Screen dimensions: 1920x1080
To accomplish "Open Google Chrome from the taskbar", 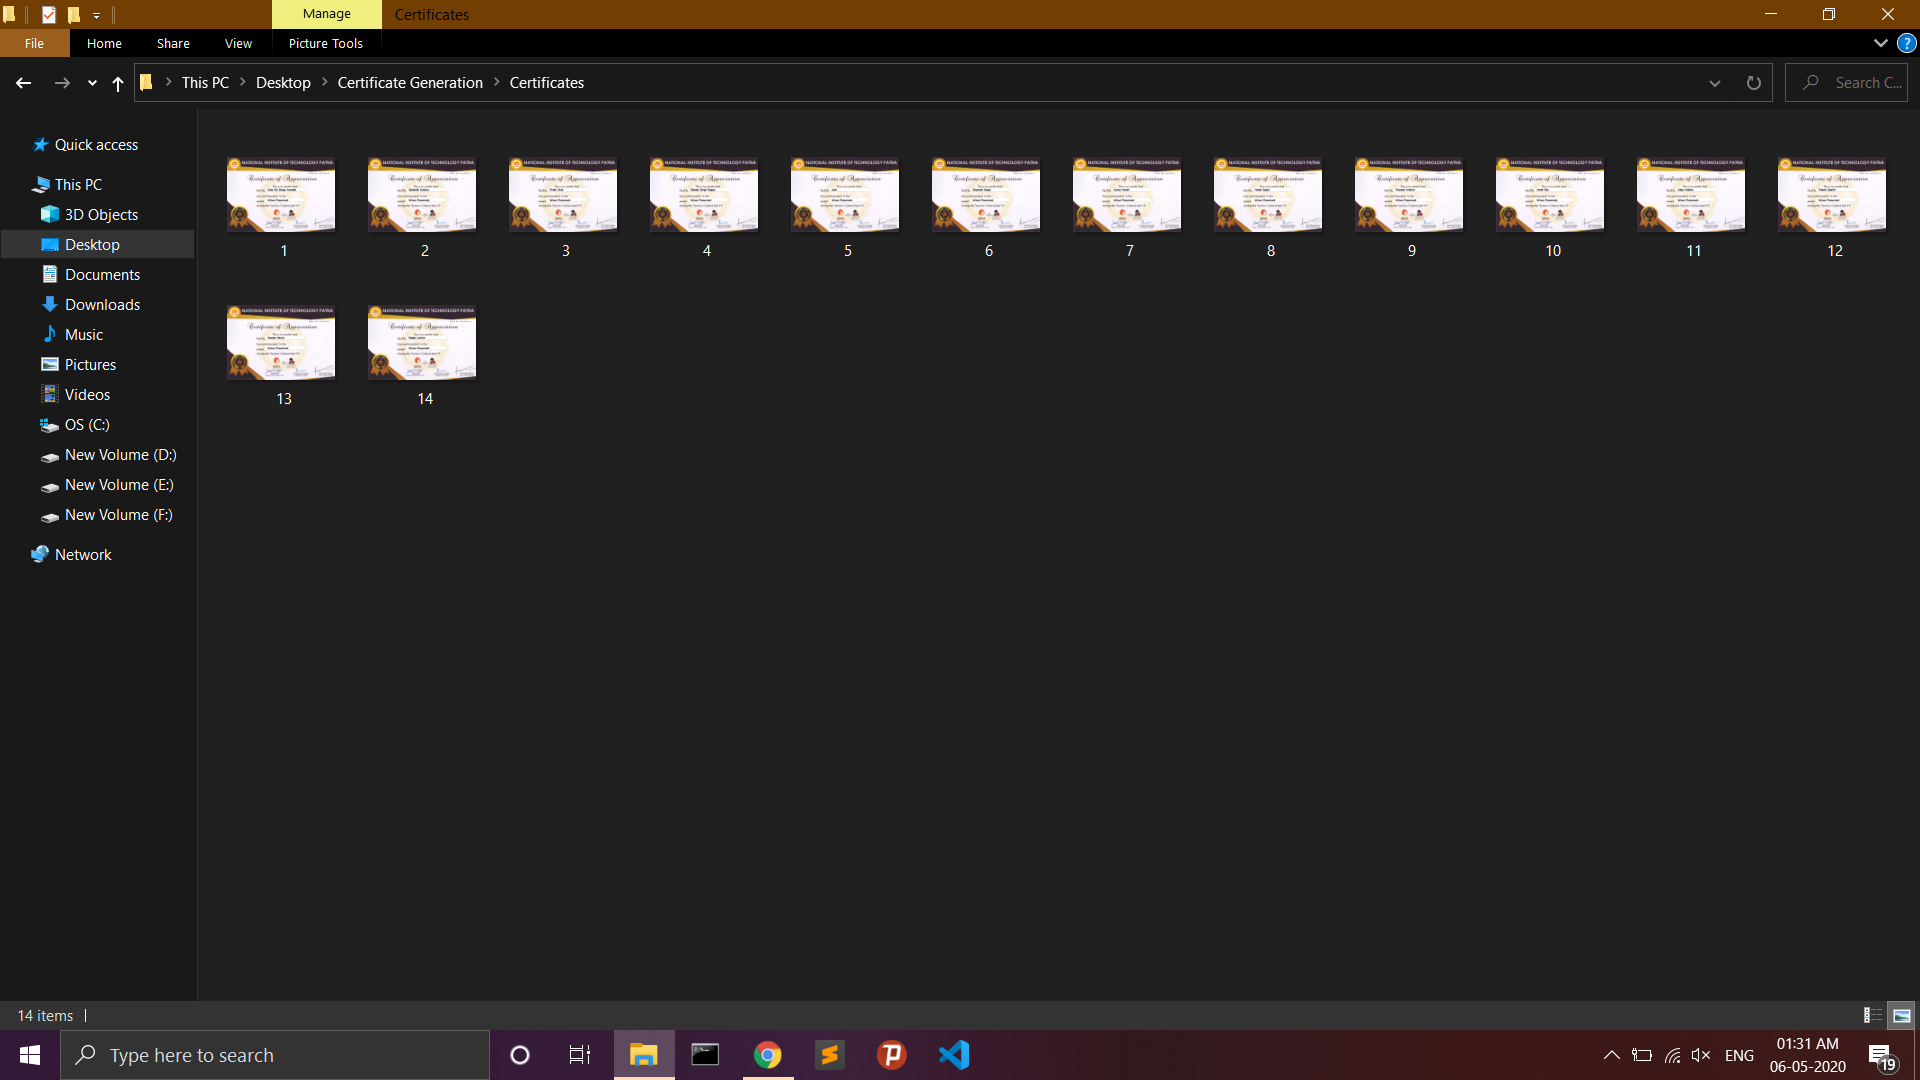I will [767, 1055].
